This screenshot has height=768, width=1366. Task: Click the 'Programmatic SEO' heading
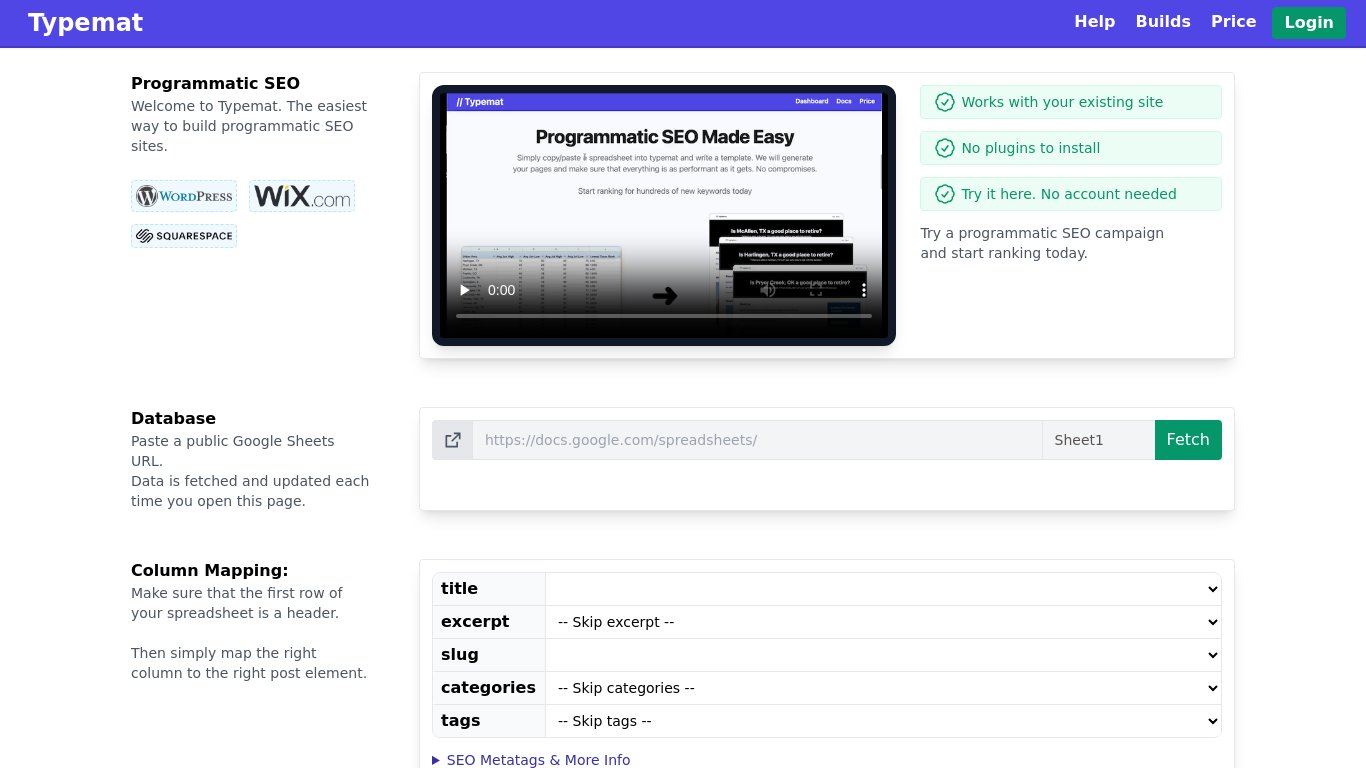[215, 83]
